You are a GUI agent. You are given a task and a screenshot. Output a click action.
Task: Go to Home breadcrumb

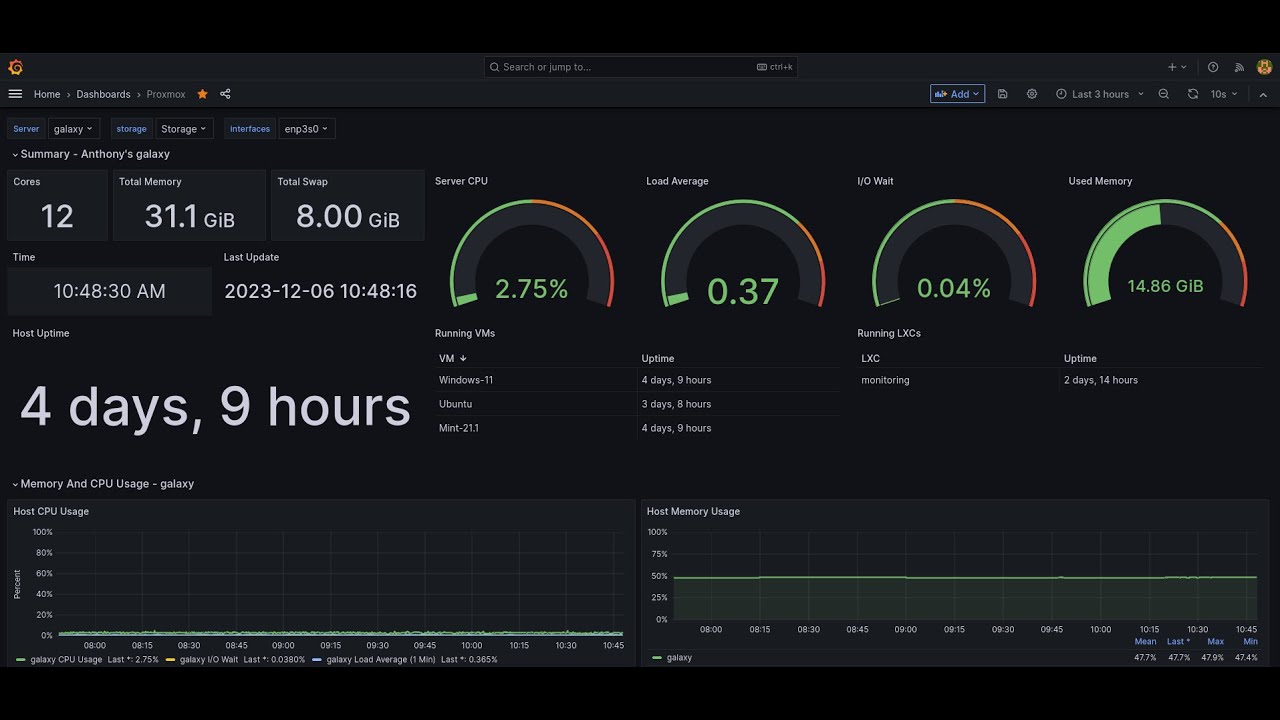[x=47, y=94]
